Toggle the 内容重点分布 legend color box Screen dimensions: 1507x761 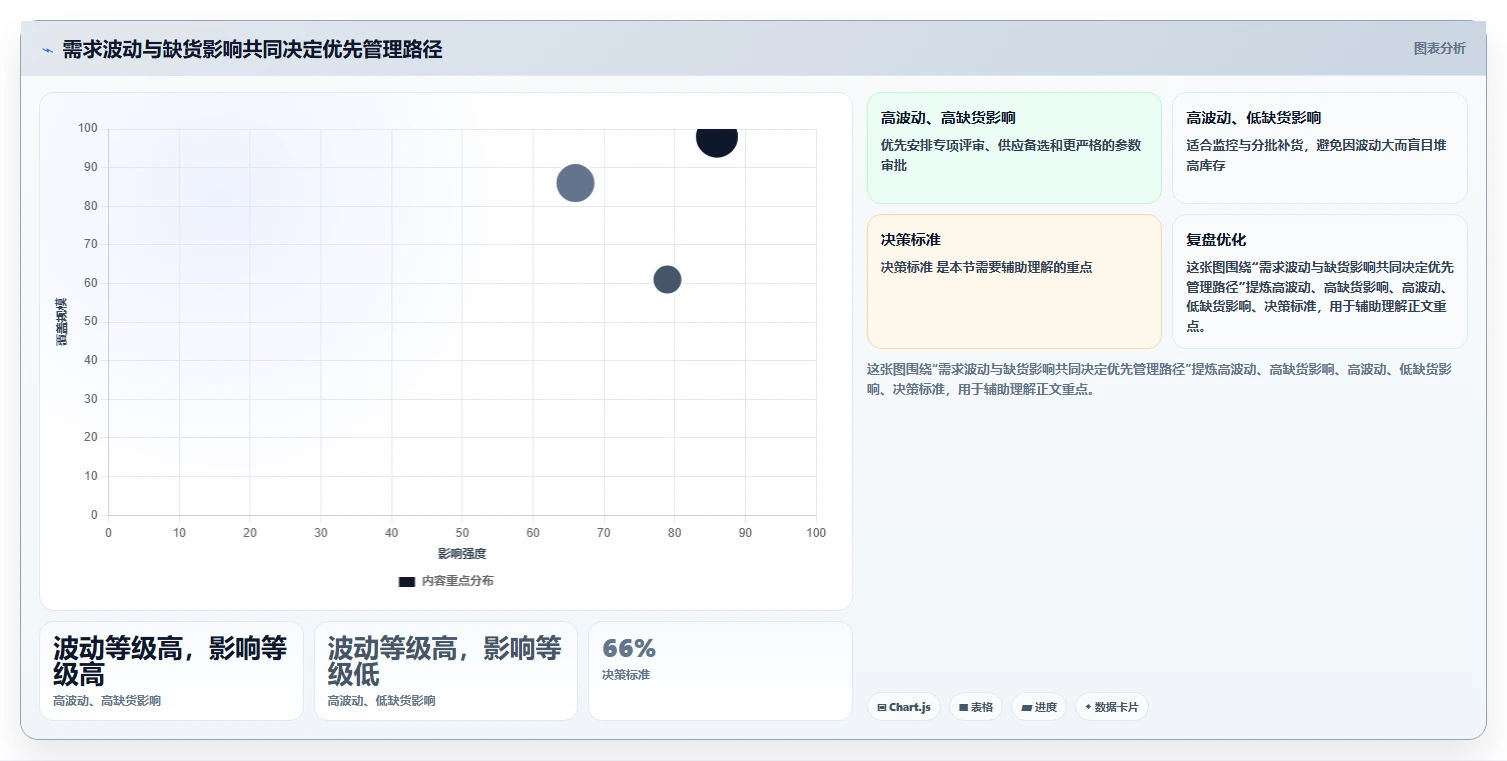point(406,581)
